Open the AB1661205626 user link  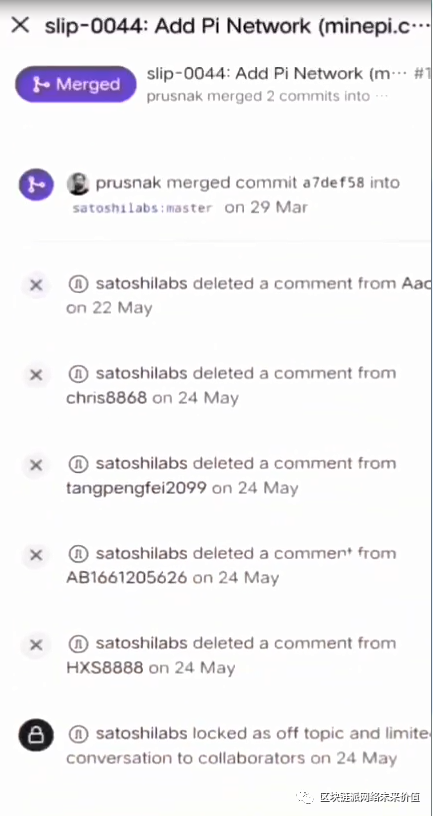(126, 578)
